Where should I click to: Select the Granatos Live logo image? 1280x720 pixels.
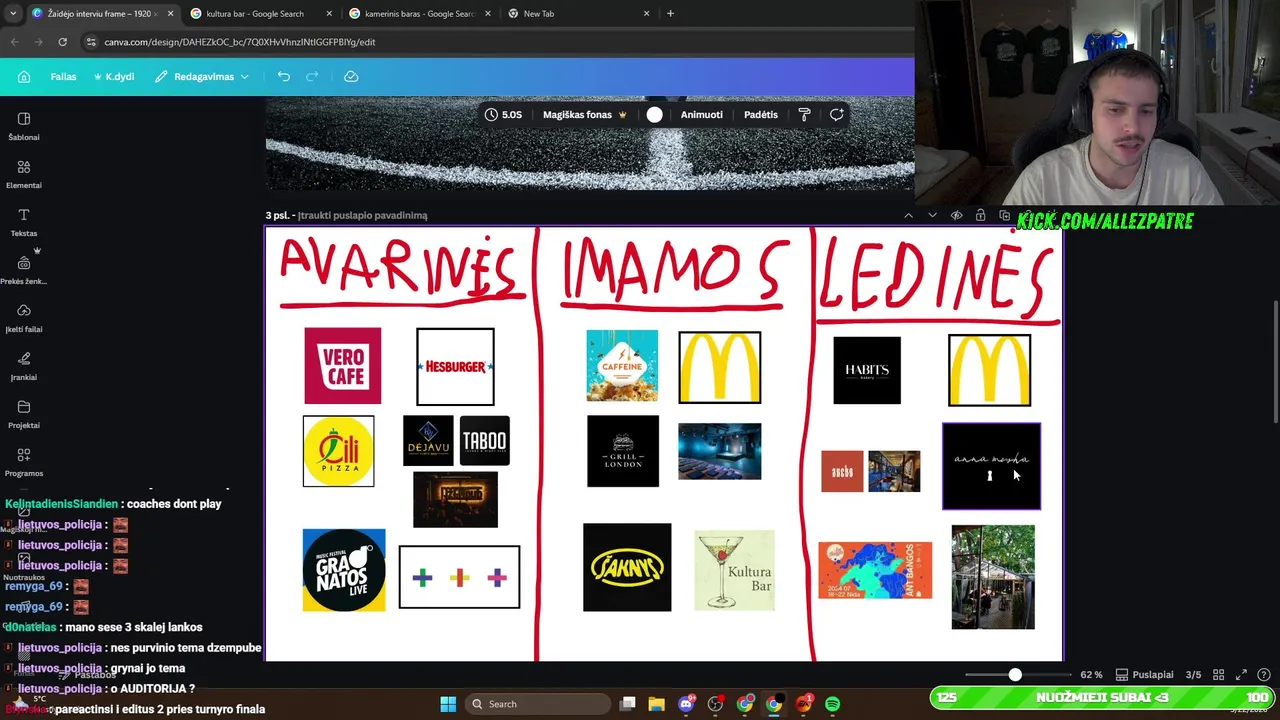point(344,570)
